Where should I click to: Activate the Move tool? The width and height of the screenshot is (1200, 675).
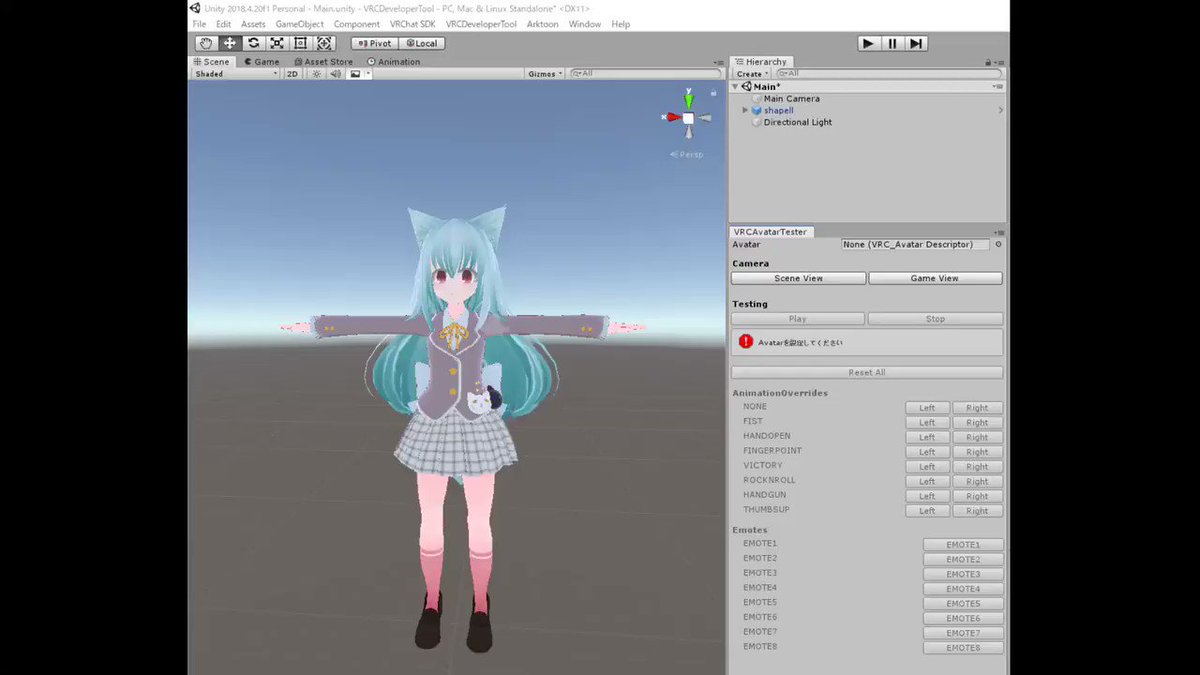230,43
